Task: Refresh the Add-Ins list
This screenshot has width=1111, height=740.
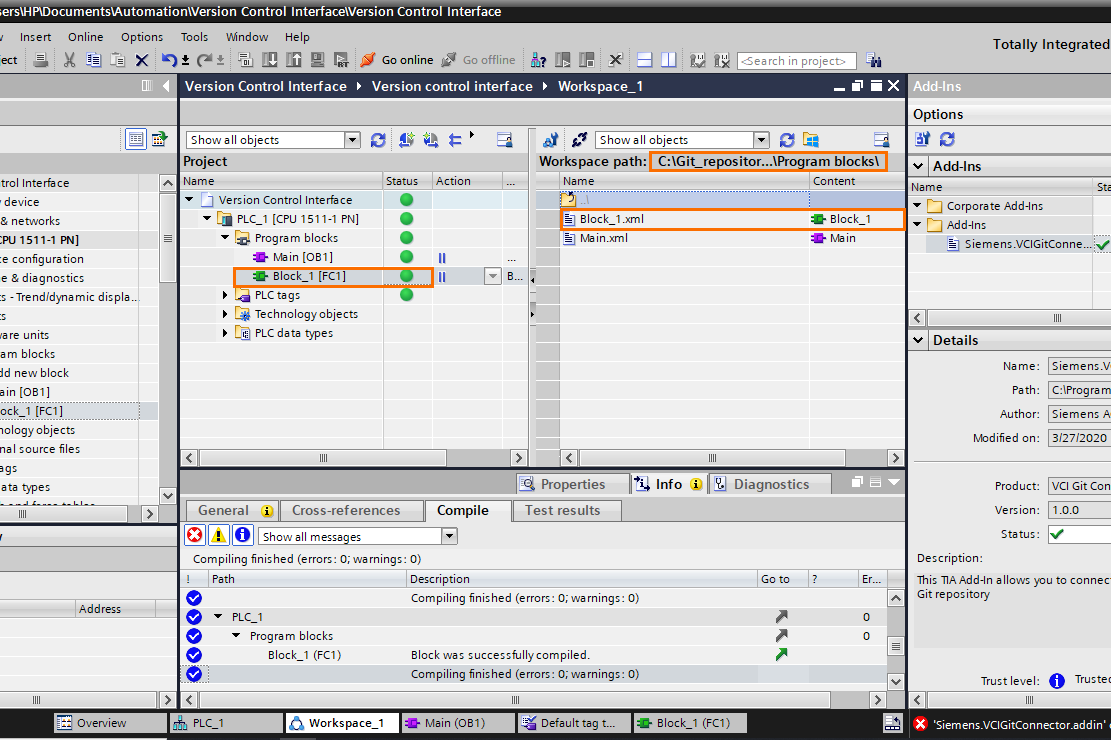Action: tap(947, 139)
